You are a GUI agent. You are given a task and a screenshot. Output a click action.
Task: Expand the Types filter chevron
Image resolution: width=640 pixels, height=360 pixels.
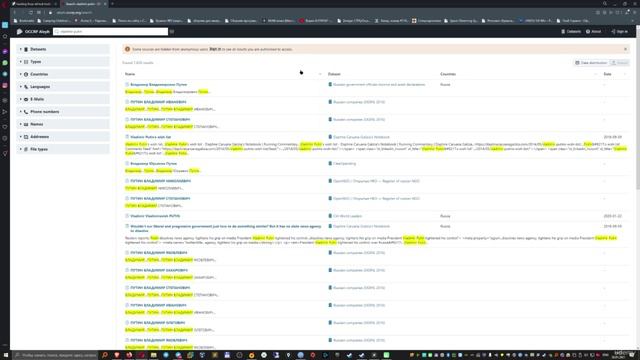pyautogui.click(x=21, y=62)
